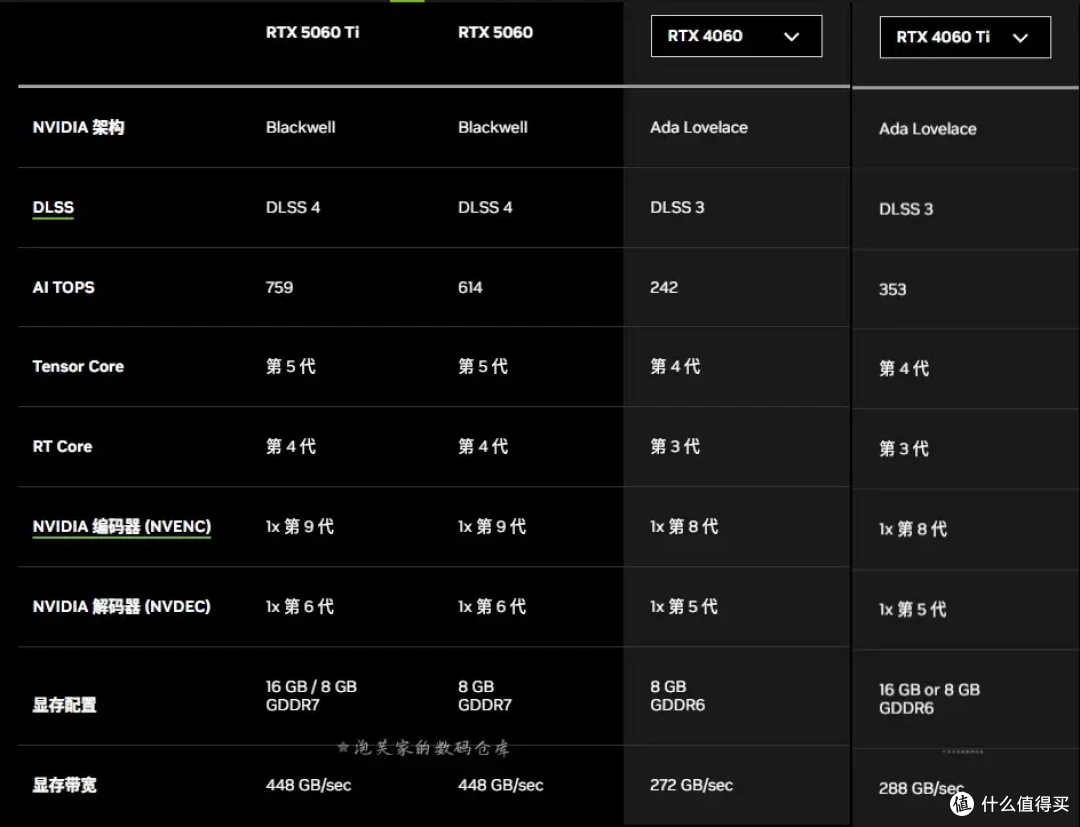Click the RTX 5060 Ti column header

pyautogui.click(x=313, y=32)
